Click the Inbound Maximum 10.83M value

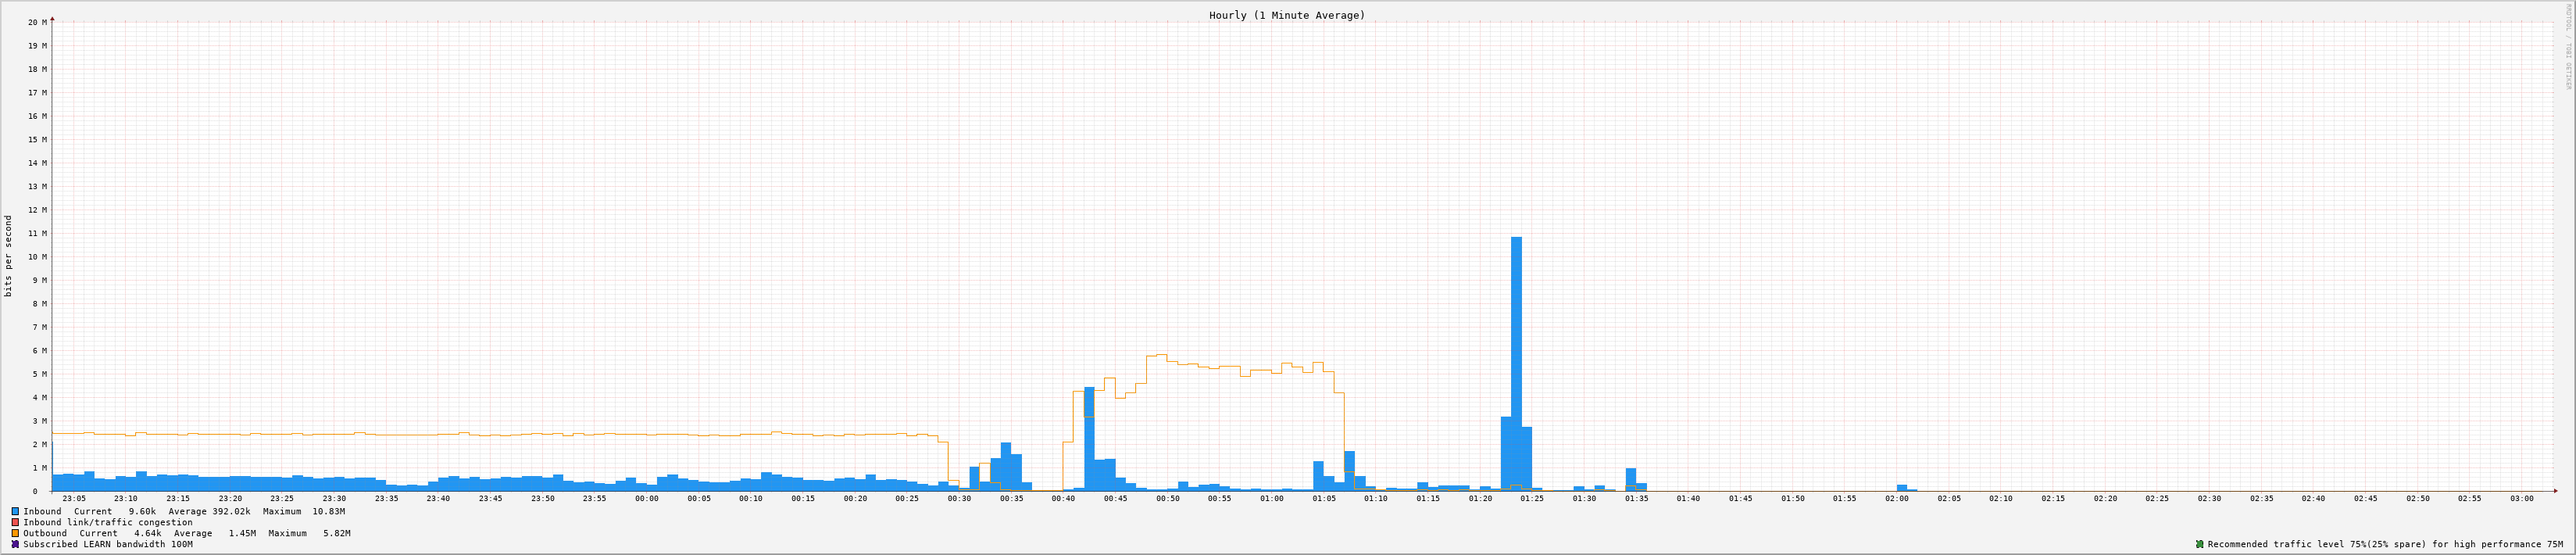tap(328, 511)
